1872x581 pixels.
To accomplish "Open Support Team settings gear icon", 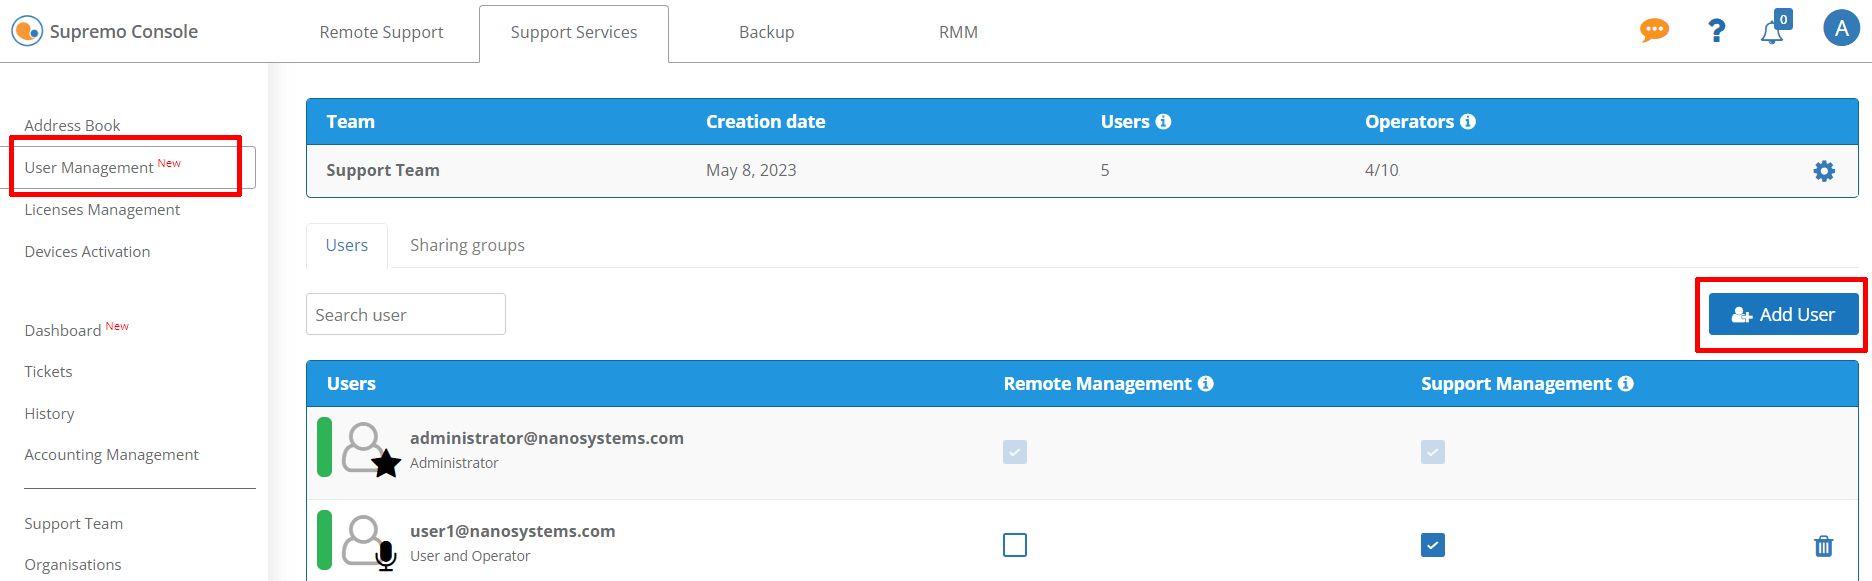I will click(1824, 171).
